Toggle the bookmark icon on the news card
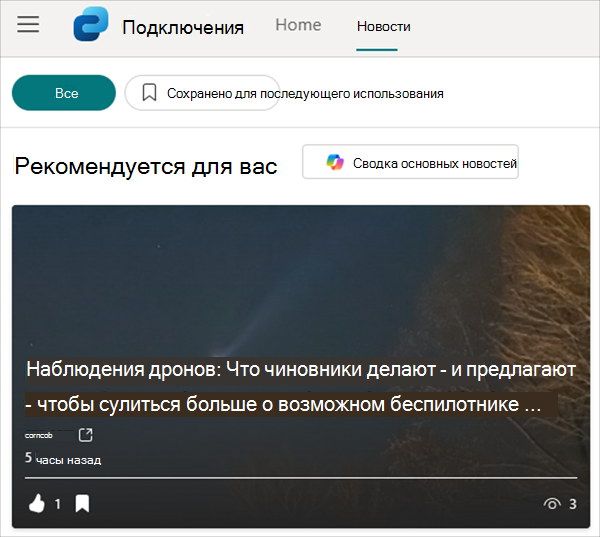The image size is (600, 537). pos(82,503)
